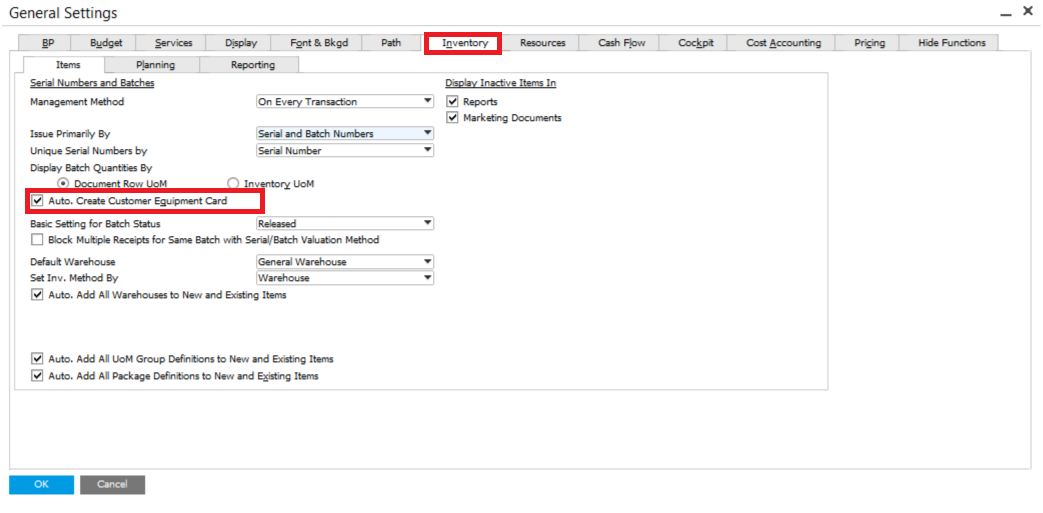Select the Hide Functions tab
This screenshot has height=513, width=1043.
pyautogui.click(x=951, y=43)
